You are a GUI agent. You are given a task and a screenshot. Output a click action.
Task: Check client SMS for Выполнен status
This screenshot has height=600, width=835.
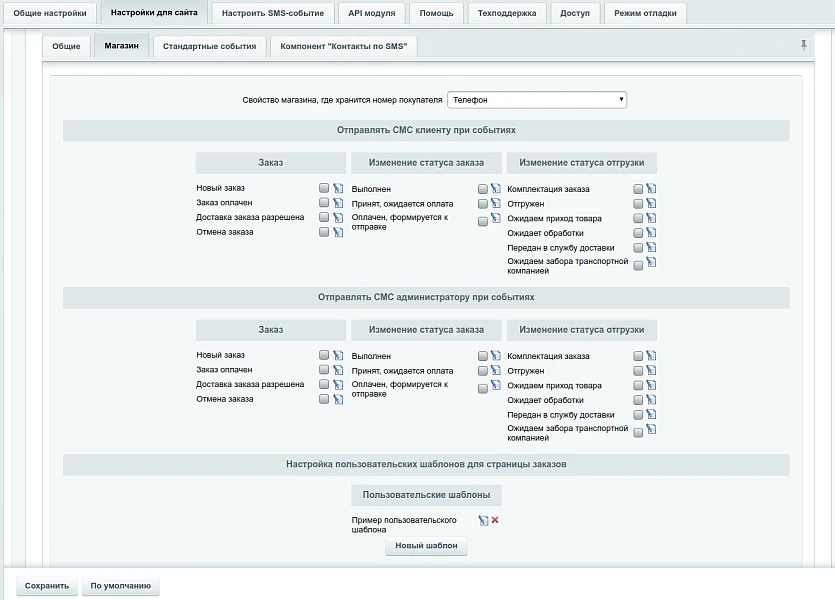point(482,189)
